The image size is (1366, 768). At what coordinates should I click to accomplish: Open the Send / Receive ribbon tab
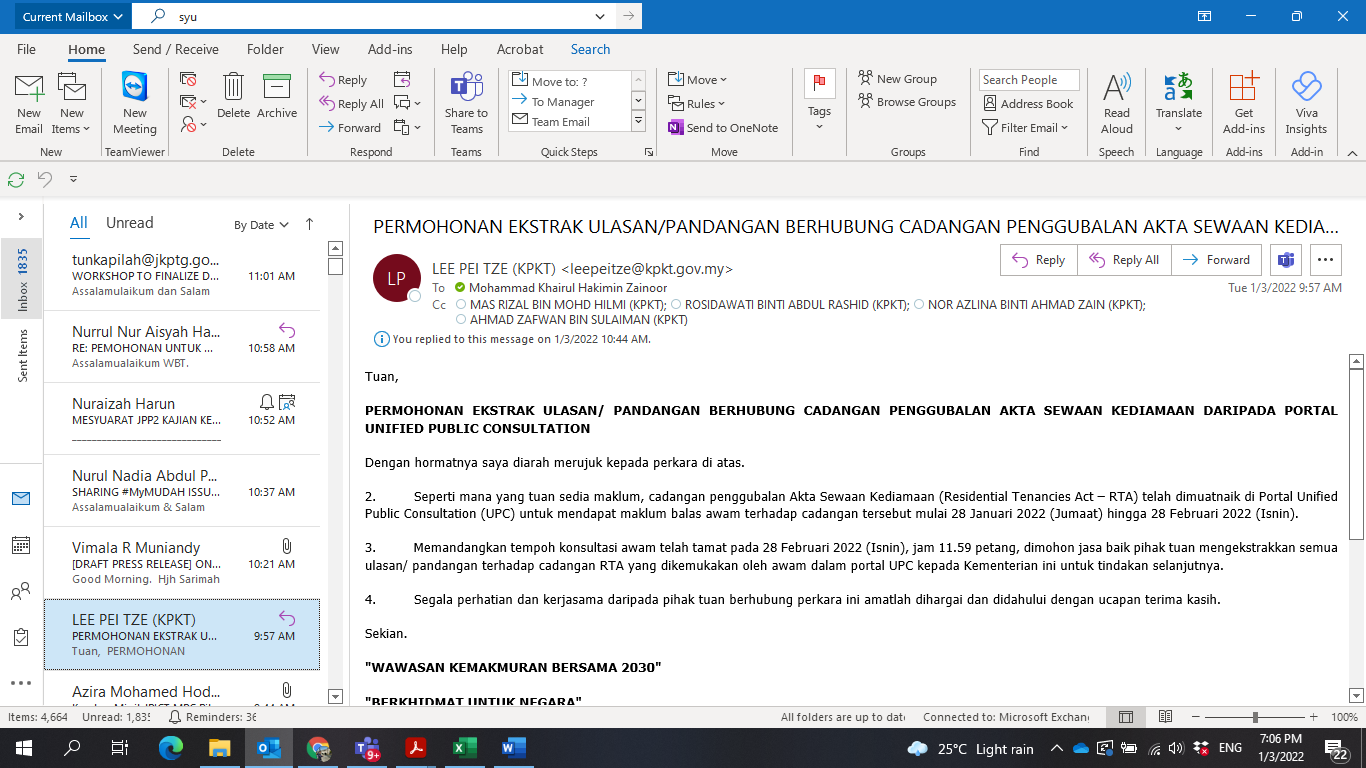[175, 49]
